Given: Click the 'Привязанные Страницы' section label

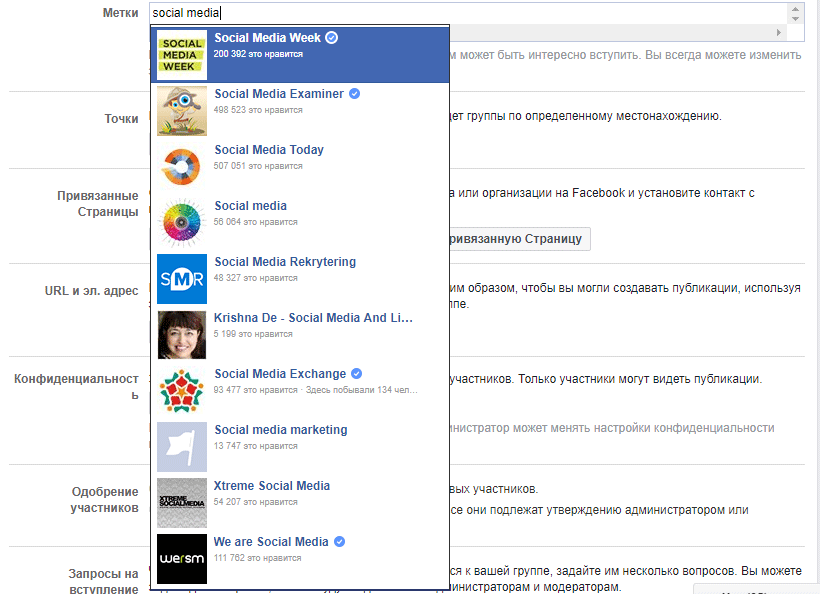Looking at the screenshot, I should coord(98,203).
